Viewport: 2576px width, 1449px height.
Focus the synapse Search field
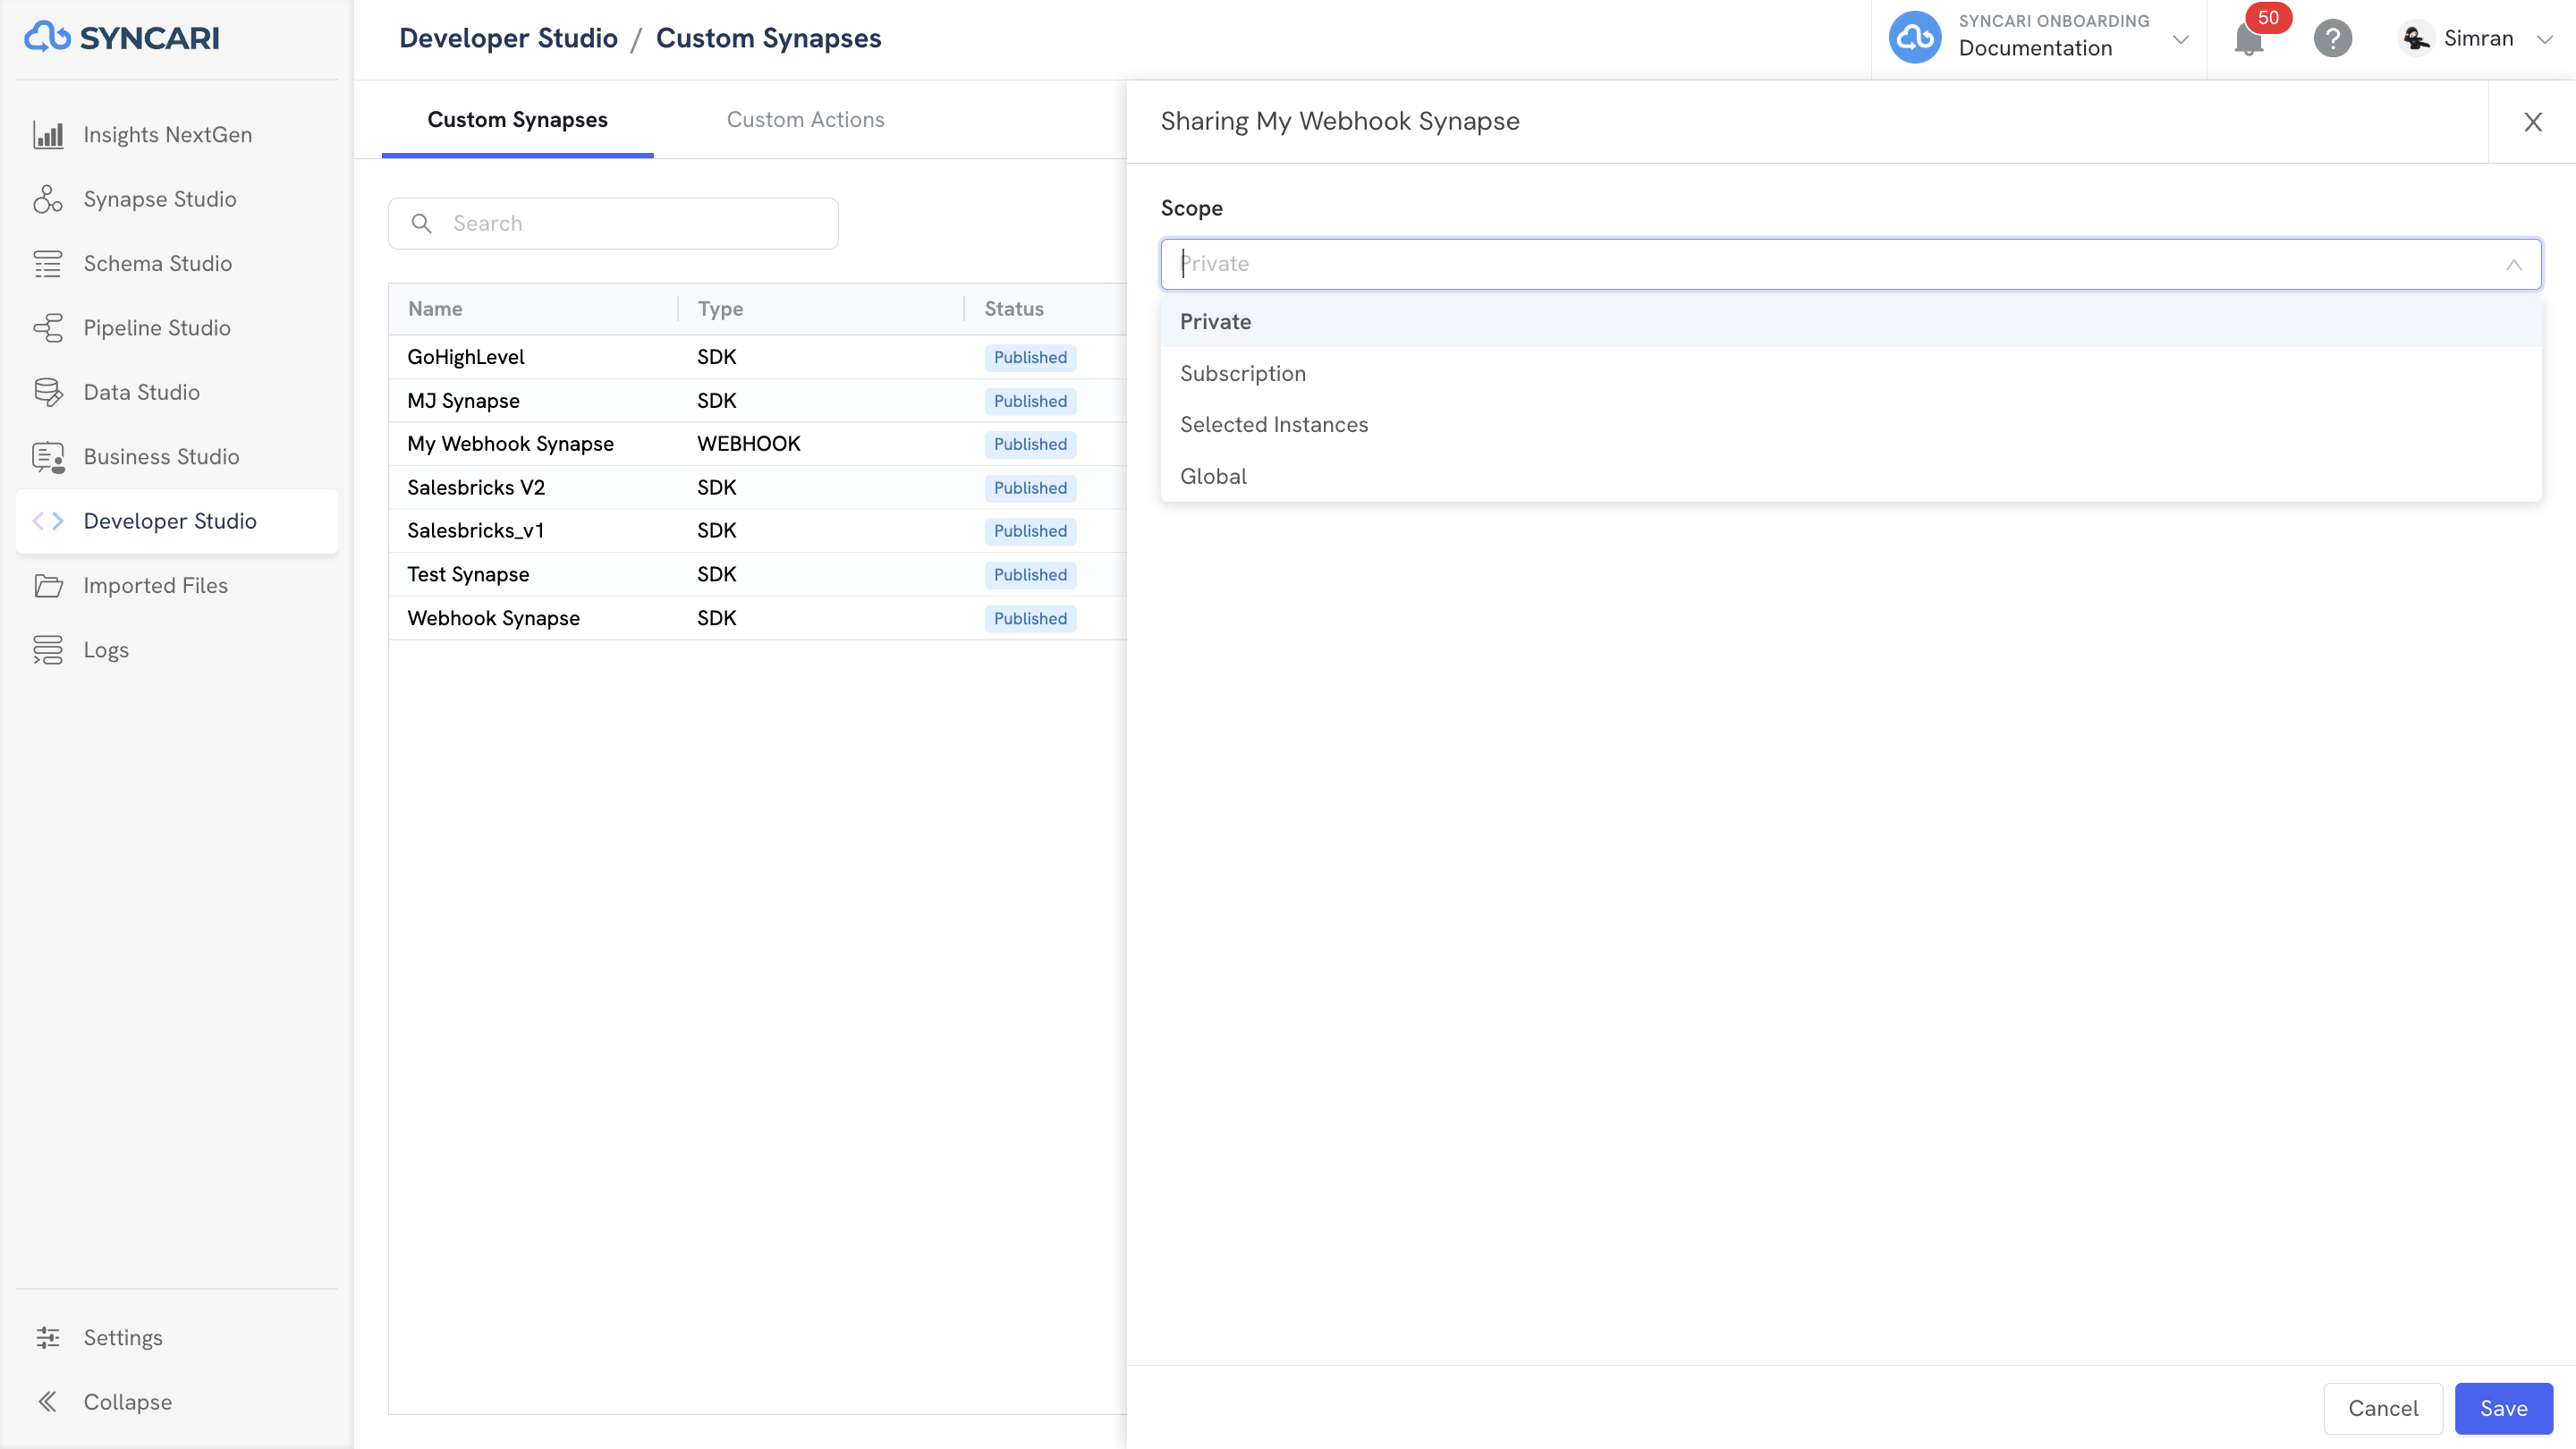[x=613, y=223]
